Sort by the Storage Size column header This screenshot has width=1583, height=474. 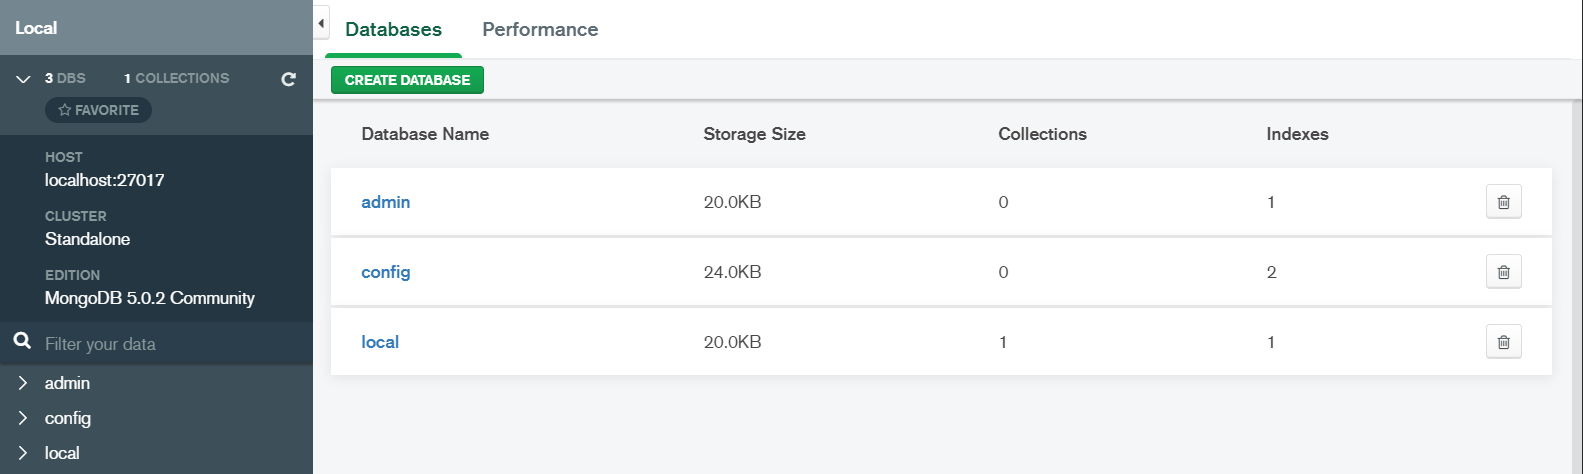(754, 134)
